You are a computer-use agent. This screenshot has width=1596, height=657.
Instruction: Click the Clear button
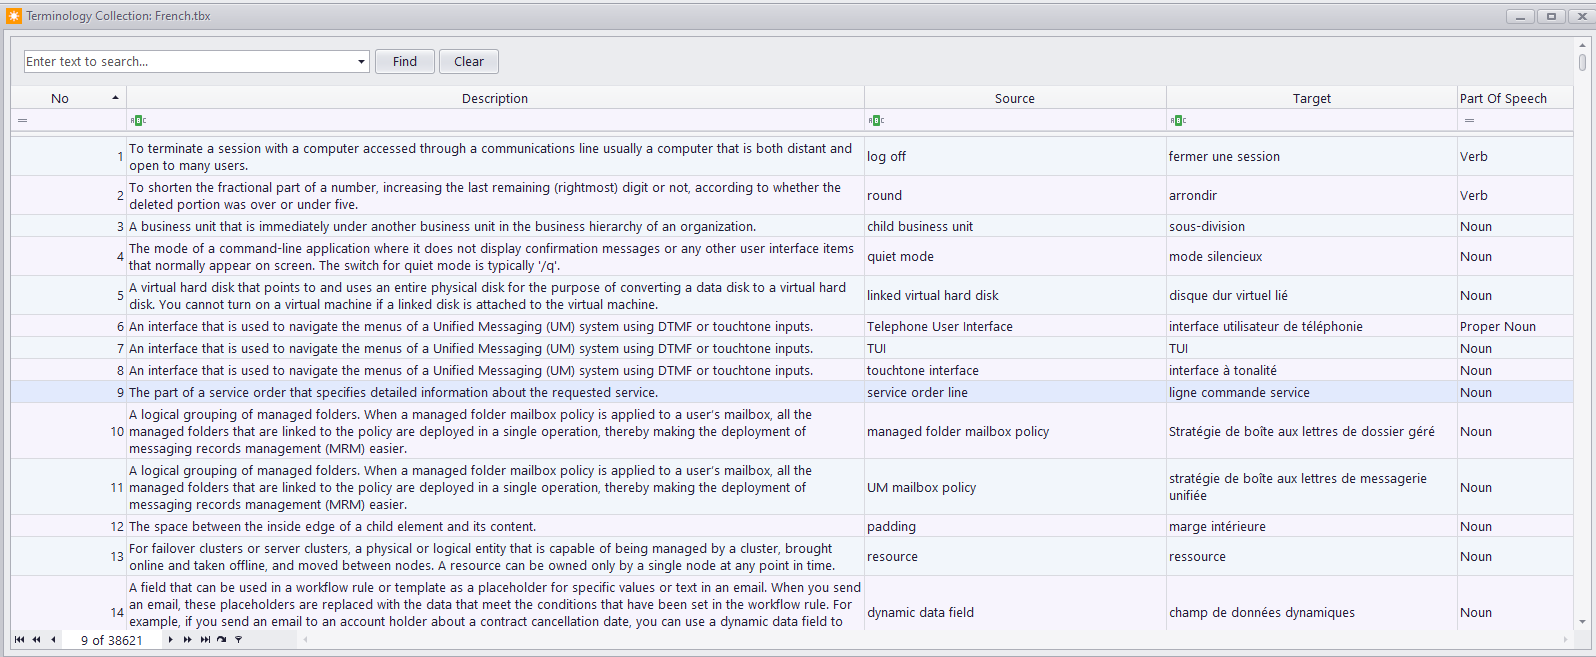[469, 61]
